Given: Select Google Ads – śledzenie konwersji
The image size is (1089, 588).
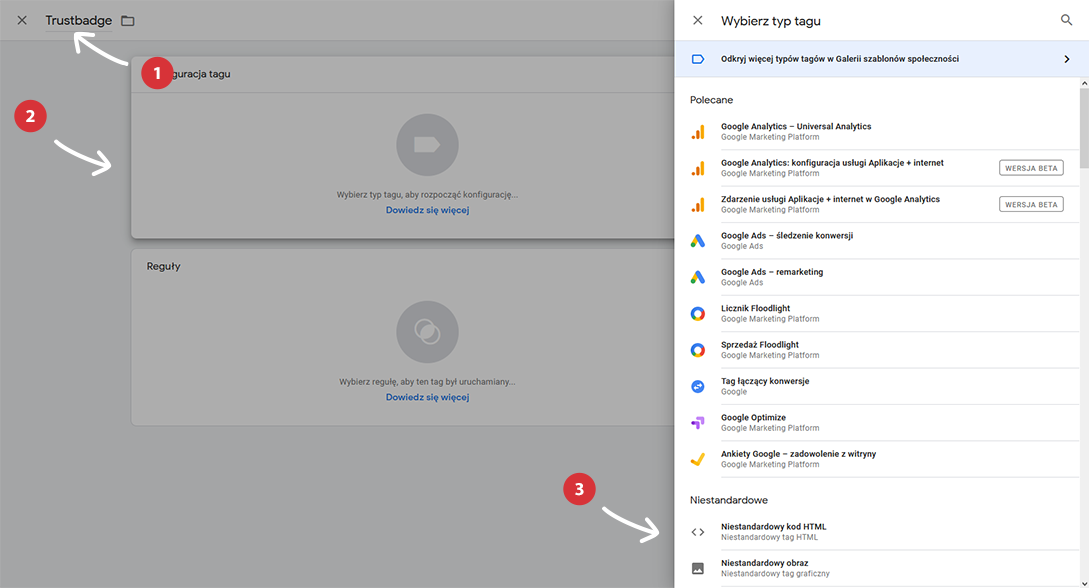Looking at the screenshot, I should coord(877,241).
